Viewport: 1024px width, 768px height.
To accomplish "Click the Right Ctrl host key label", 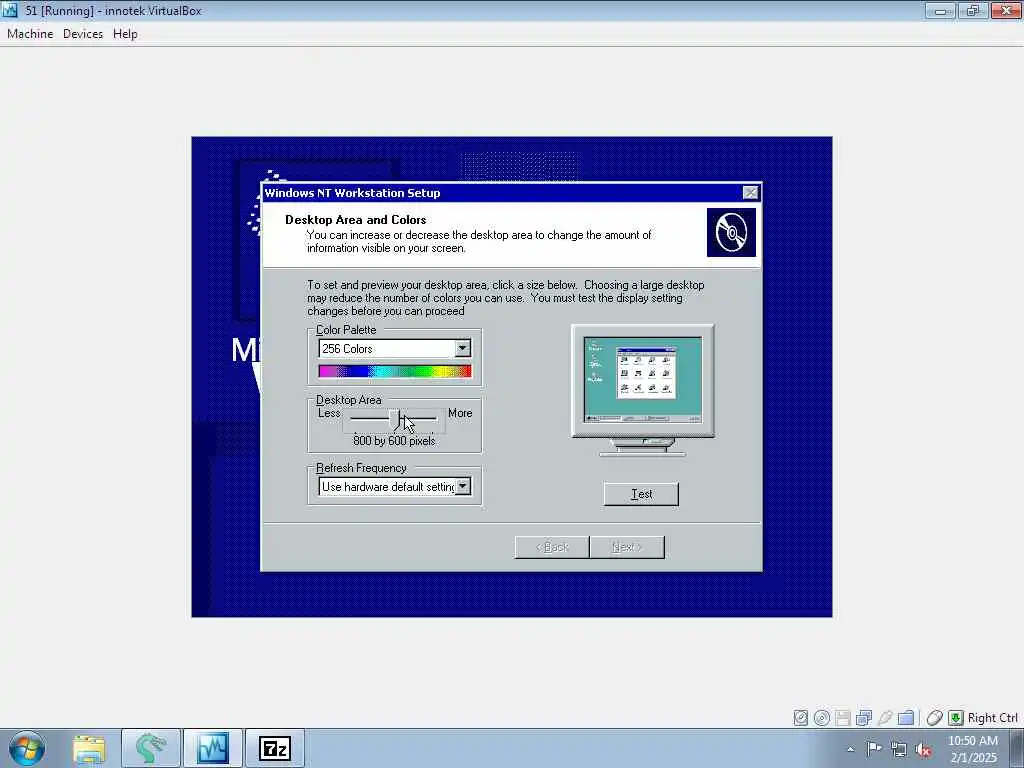I will (x=992, y=718).
